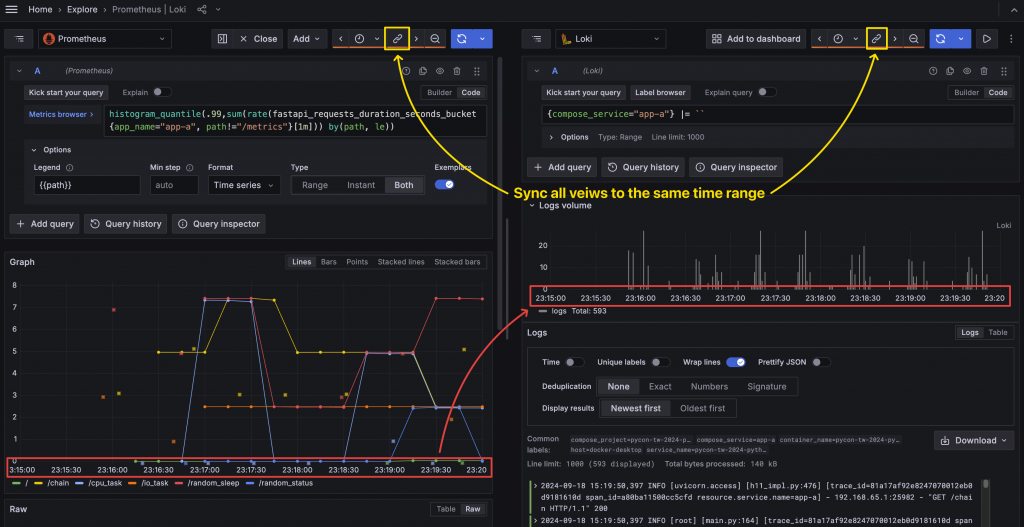This screenshot has height=527, width=1024.
Task: Open the Prometheus data source picker
Action: click(105, 39)
